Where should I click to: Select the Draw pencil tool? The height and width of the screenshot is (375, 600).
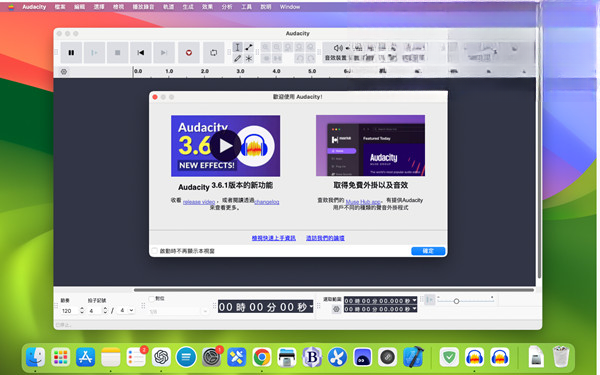[x=237, y=58]
